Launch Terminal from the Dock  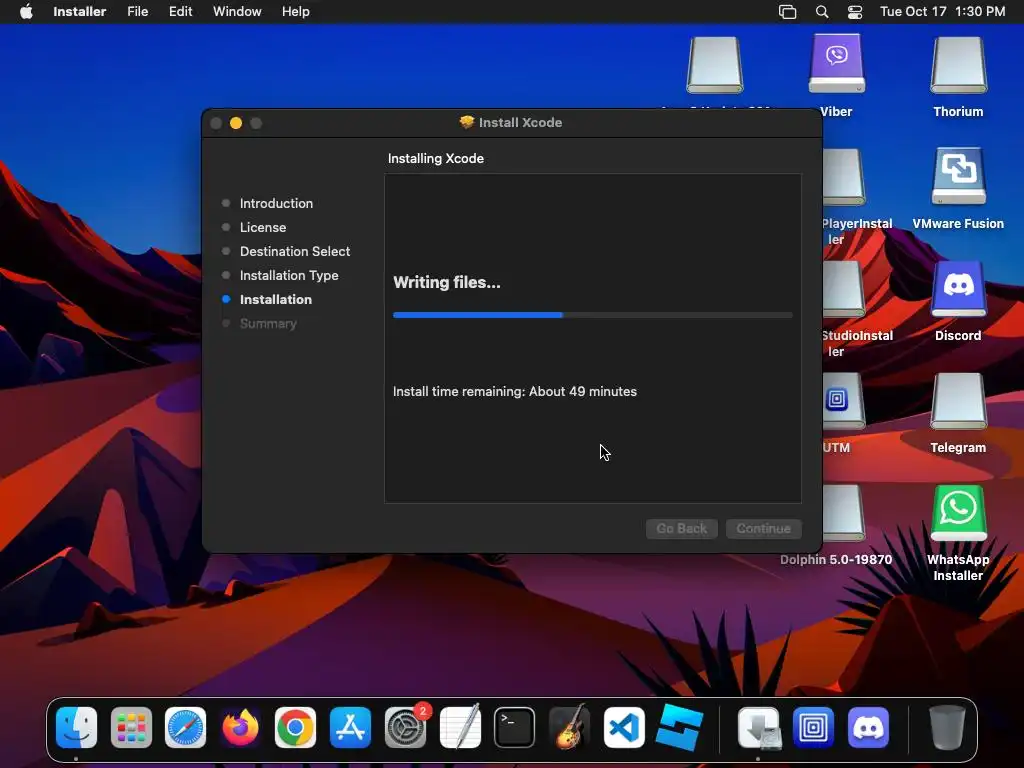515,728
